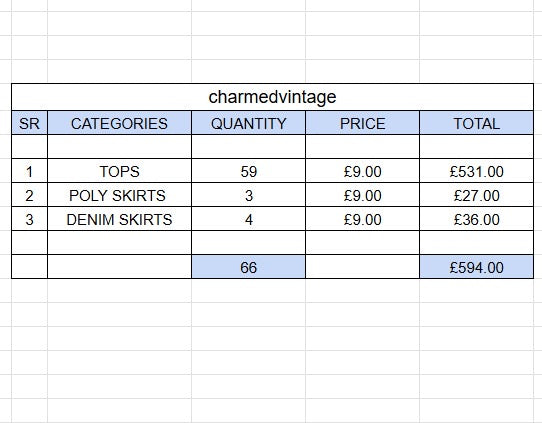Click the SR header cell
The image size is (542, 423).
[29, 123]
